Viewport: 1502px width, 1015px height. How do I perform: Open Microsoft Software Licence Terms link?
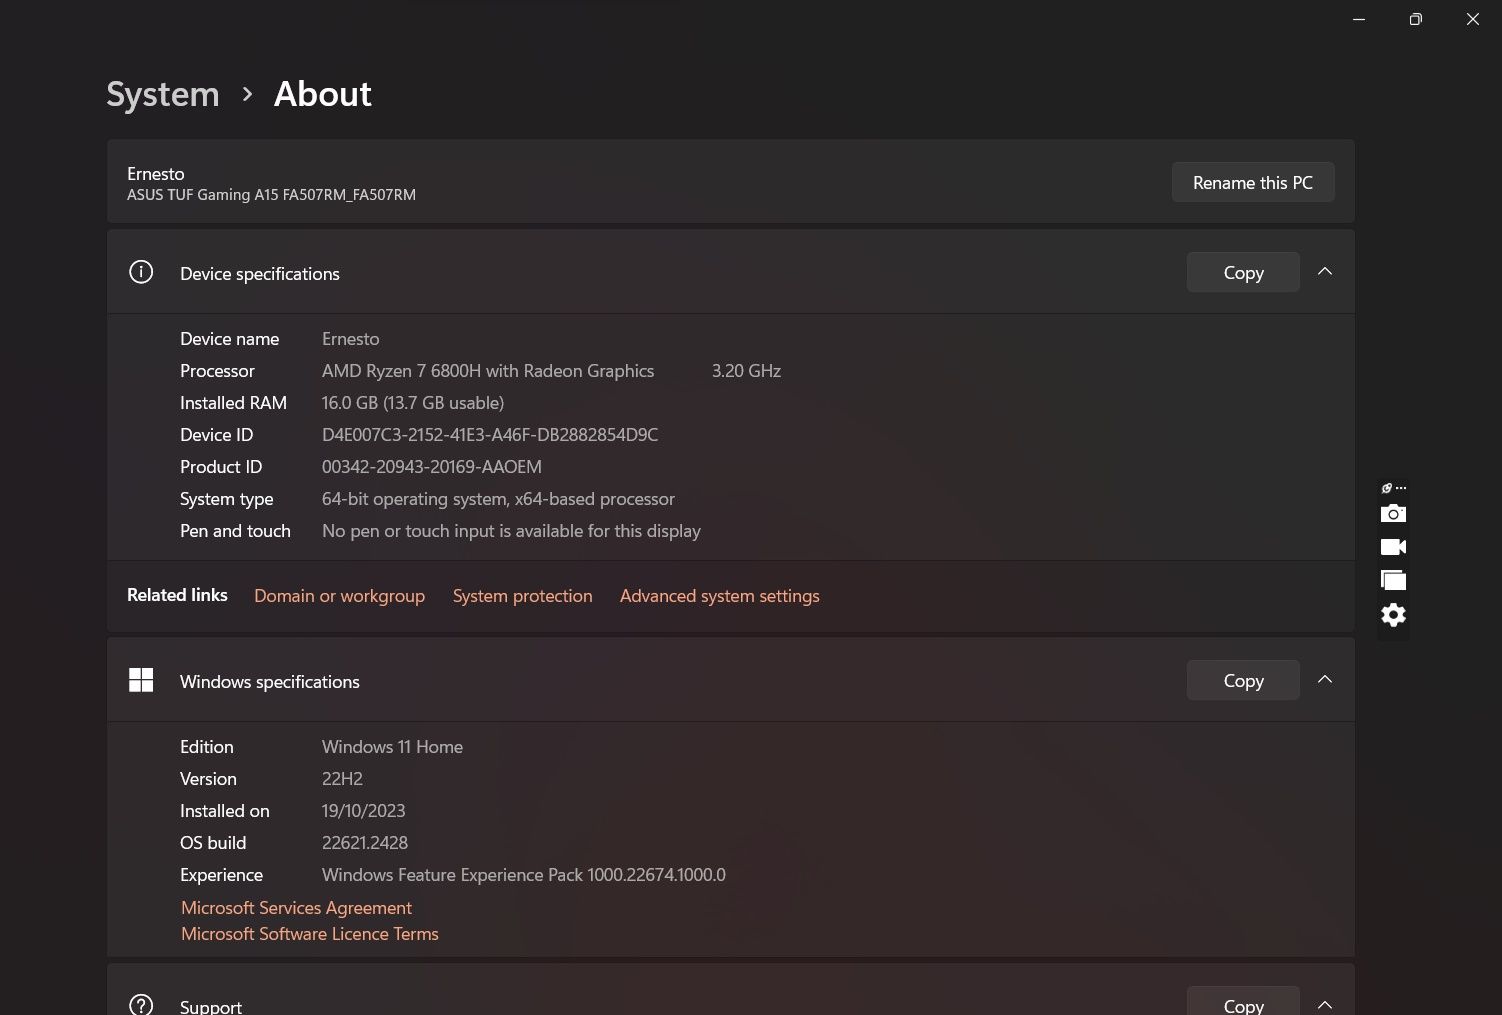coord(310,933)
